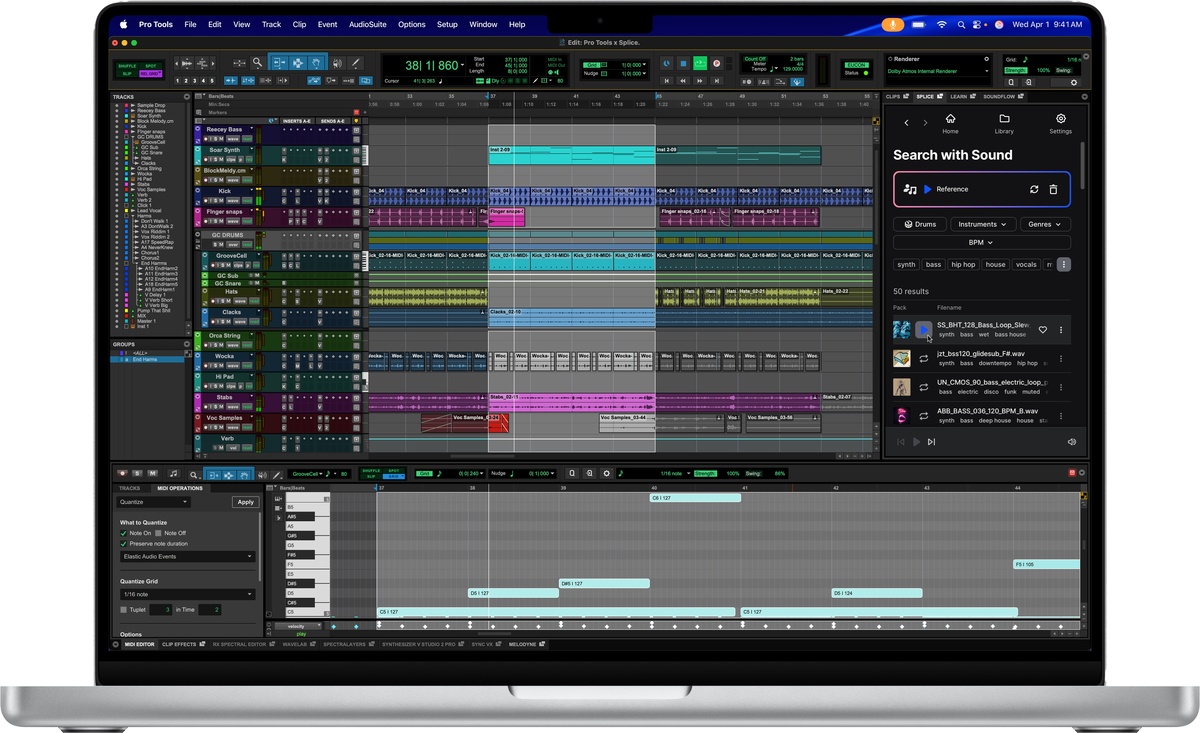Open more options for jzt_bss120_glidesub_F#.wav
The height and width of the screenshot is (733, 1200).
click(1061, 358)
